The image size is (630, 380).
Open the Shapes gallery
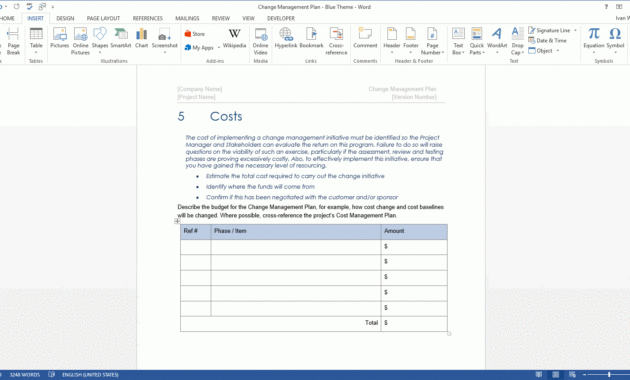coord(100,41)
